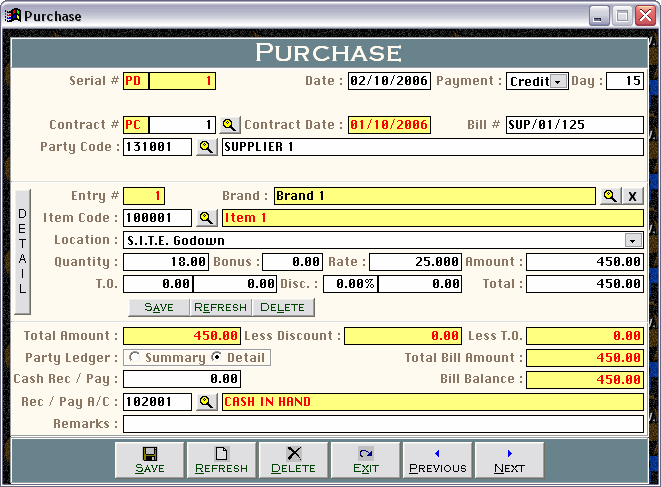Save the detail entry line
The height and width of the screenshot is (487, 661).
pos(159,307)
